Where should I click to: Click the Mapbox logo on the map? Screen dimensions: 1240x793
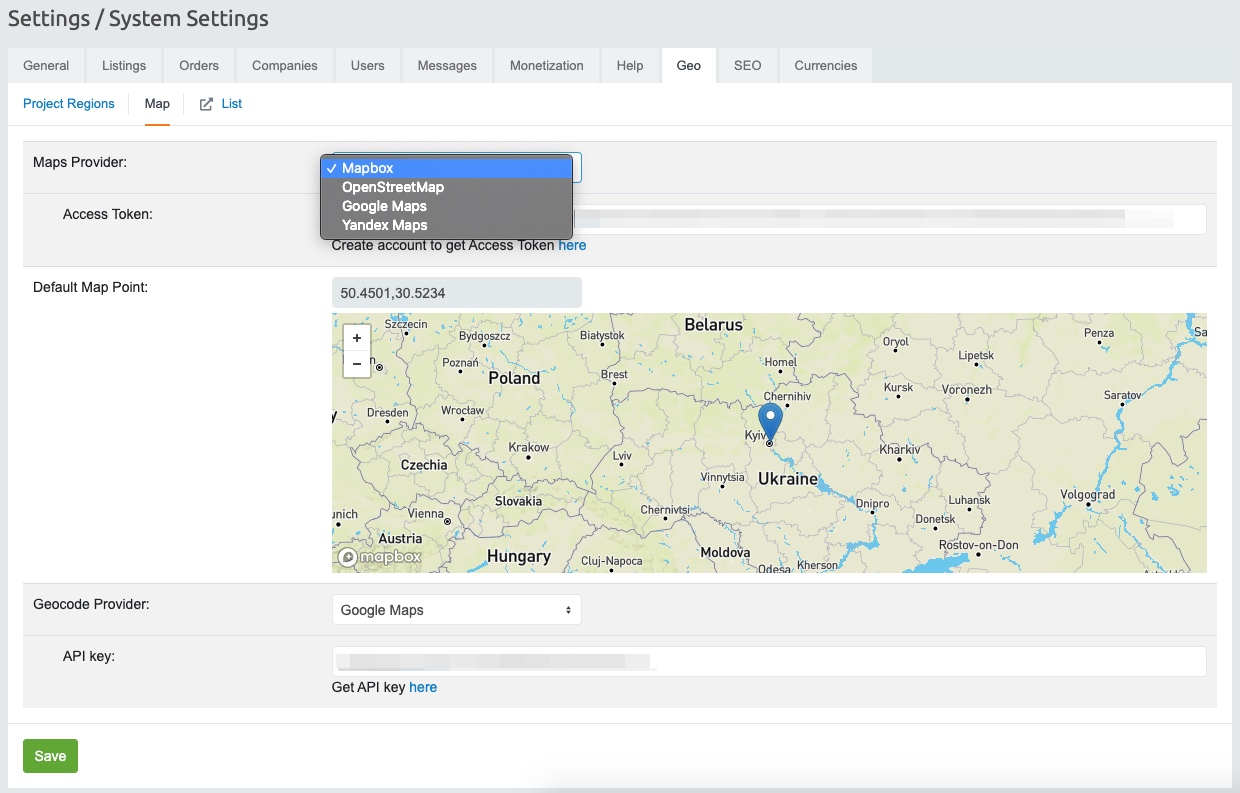click(380, 557)
